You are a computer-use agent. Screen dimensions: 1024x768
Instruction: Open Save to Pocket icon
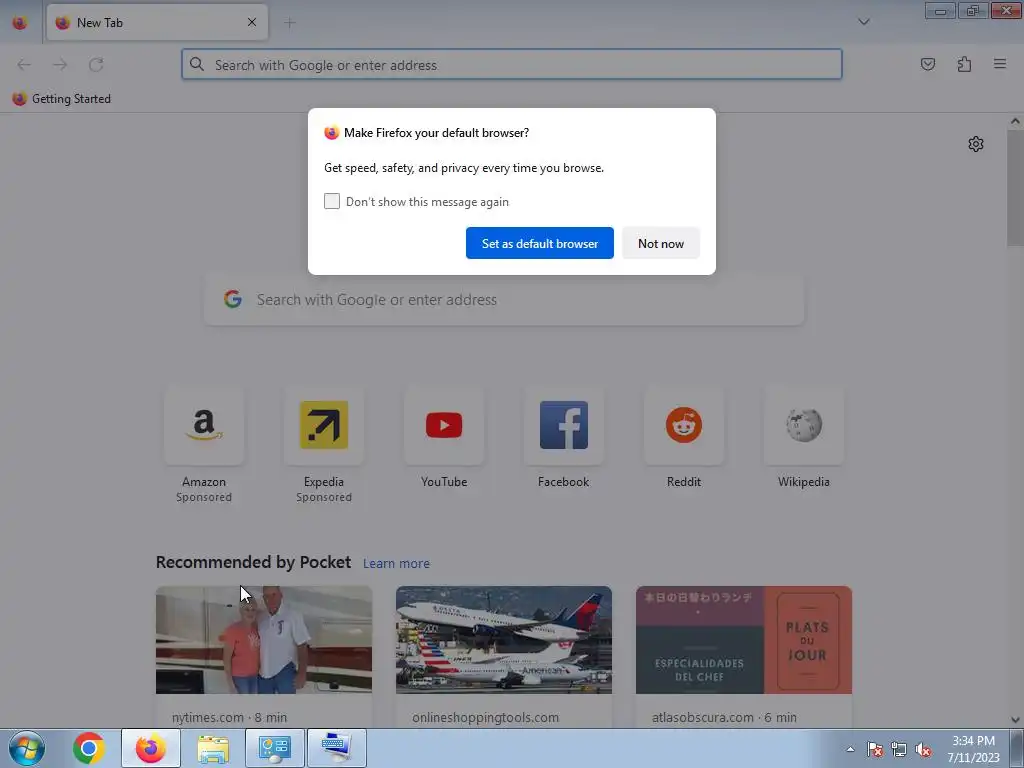point(927,64)
